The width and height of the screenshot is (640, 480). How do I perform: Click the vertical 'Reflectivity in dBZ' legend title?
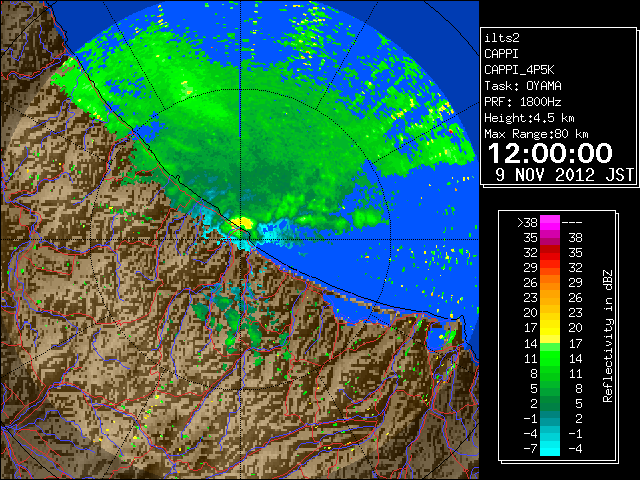click(x=607, y=336)
